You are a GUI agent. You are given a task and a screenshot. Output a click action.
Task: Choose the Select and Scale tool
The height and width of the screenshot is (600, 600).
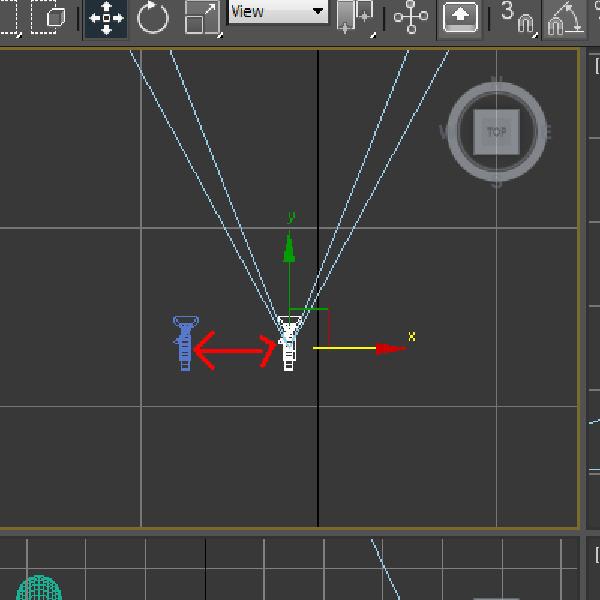(202, 18)
